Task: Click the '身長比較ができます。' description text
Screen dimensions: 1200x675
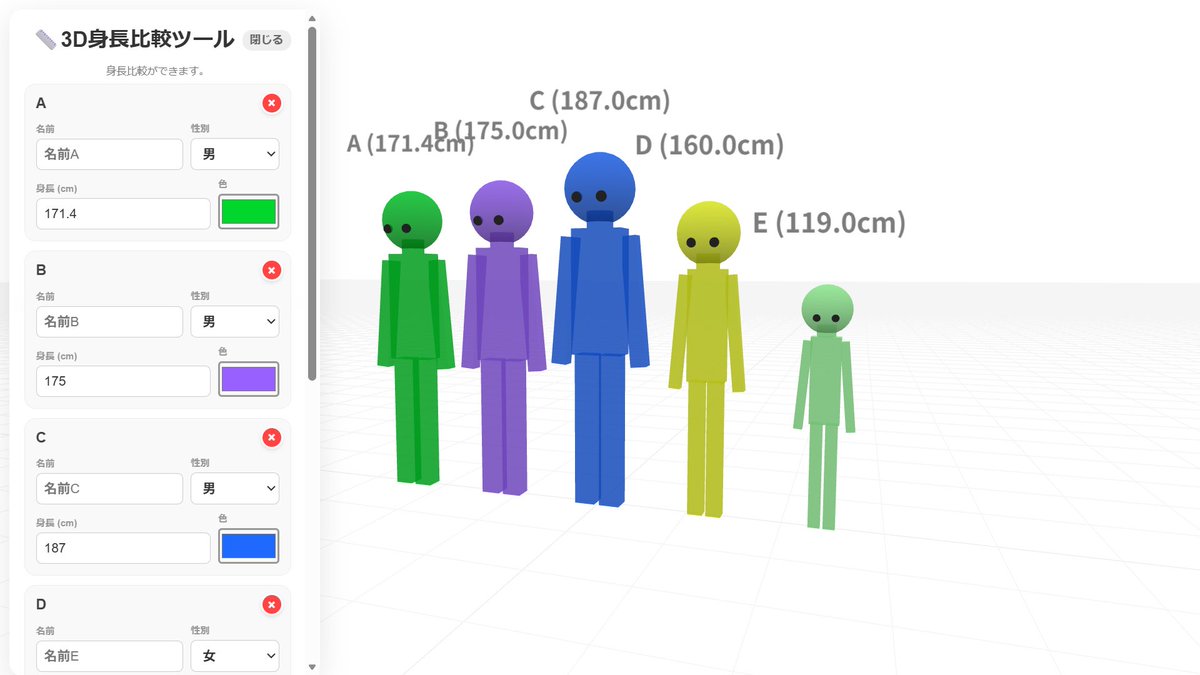Action: 156,71
